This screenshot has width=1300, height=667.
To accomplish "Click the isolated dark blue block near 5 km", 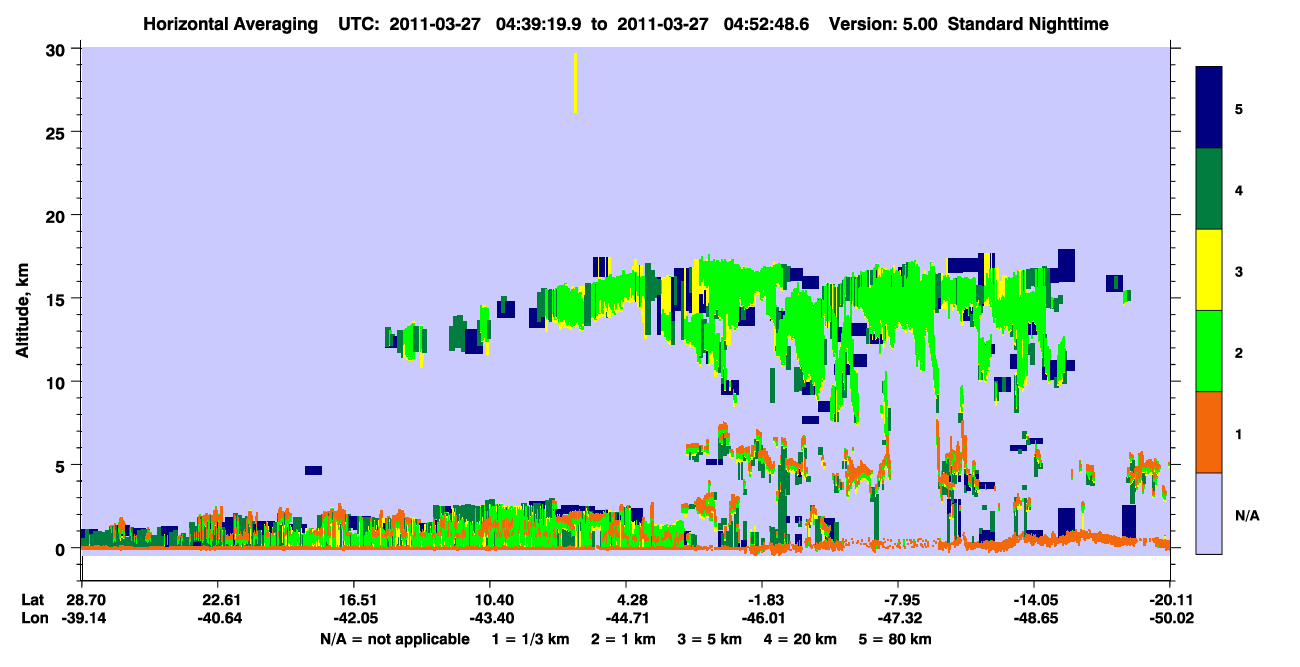I will point(313,470).
